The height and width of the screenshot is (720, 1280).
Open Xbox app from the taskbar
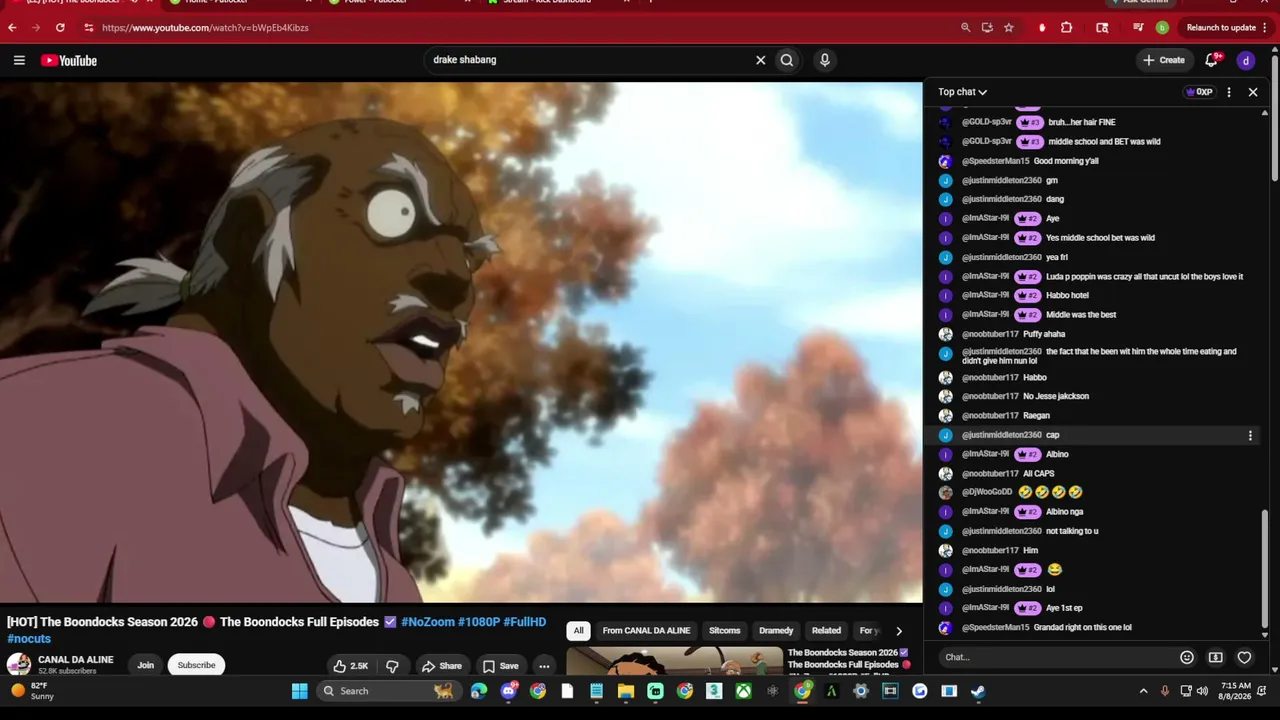(x=744, y=691)
